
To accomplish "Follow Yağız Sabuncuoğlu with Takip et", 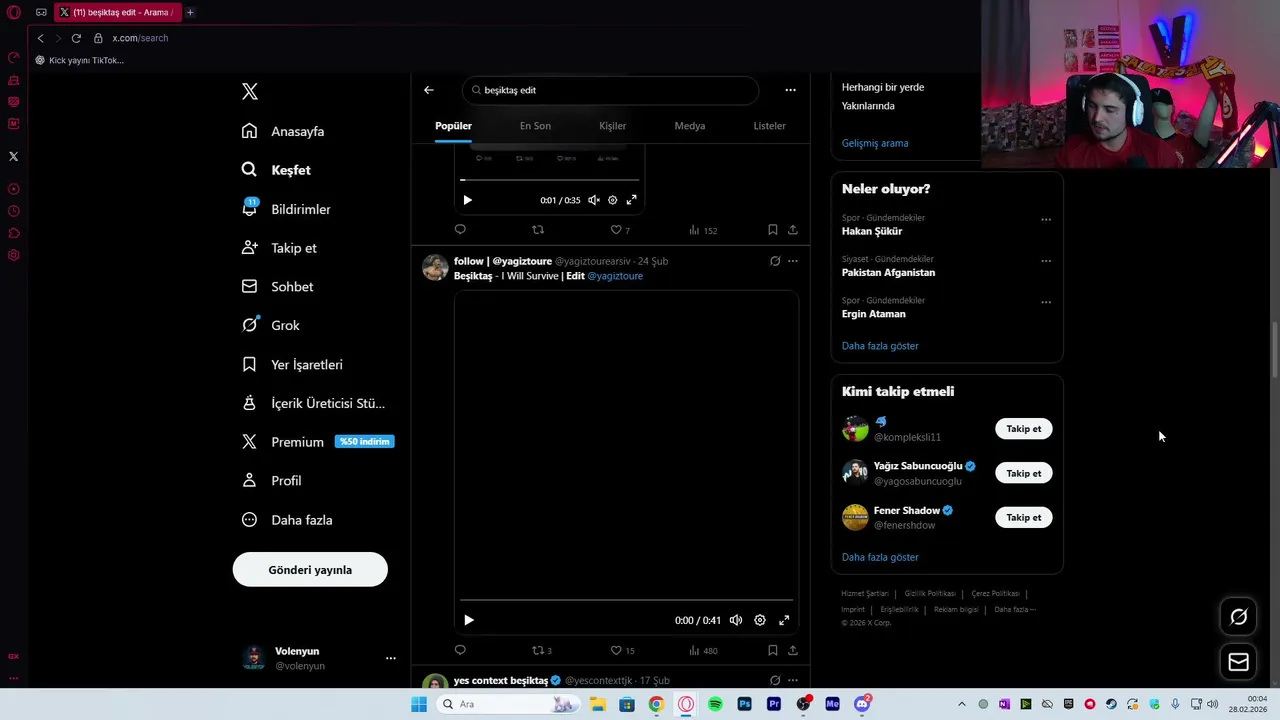I will 1023,473.
